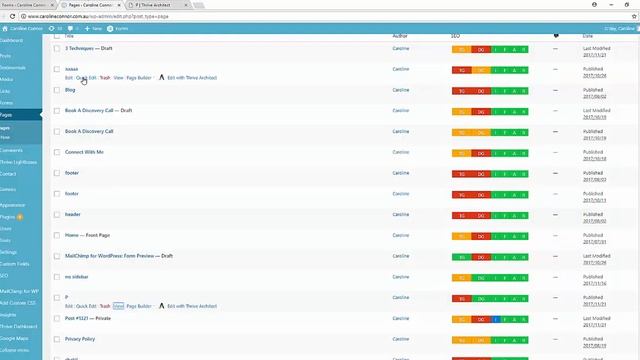Click the Caroline author link in Blog row

401,90
